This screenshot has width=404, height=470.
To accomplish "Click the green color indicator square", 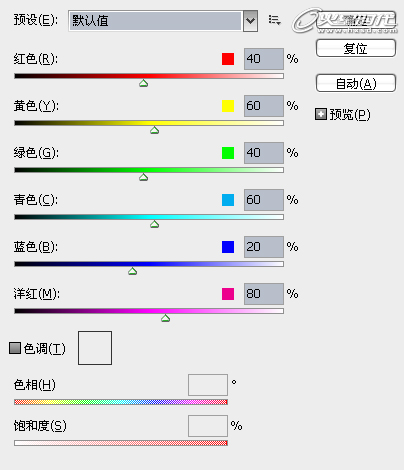I will [228, 153].
